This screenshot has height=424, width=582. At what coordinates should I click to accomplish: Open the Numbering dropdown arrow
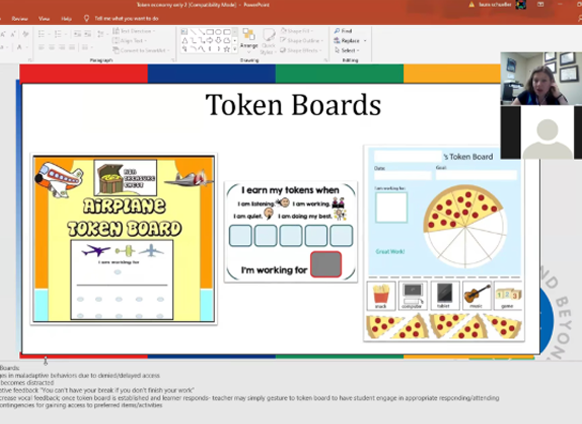click(x=65, y=34)
